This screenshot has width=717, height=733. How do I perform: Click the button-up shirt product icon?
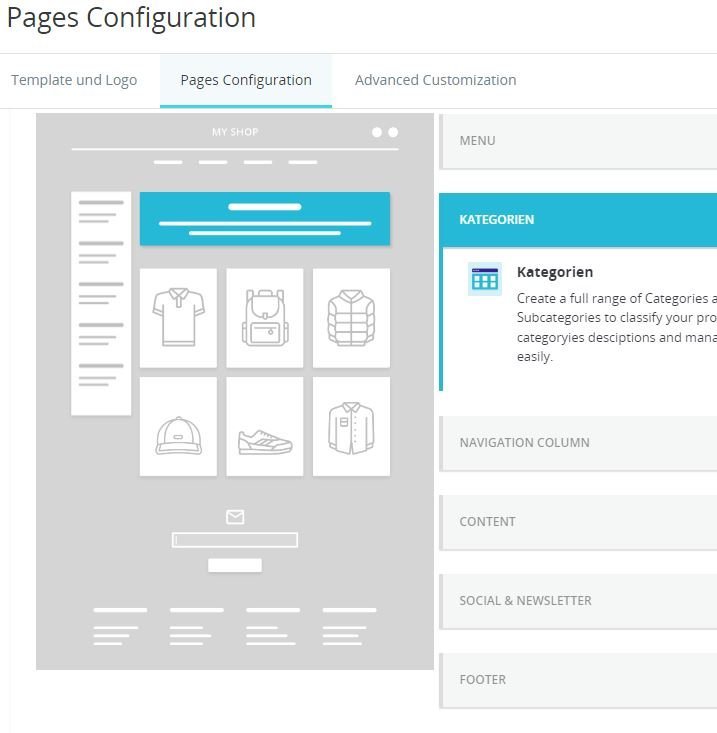click(351, 427)
